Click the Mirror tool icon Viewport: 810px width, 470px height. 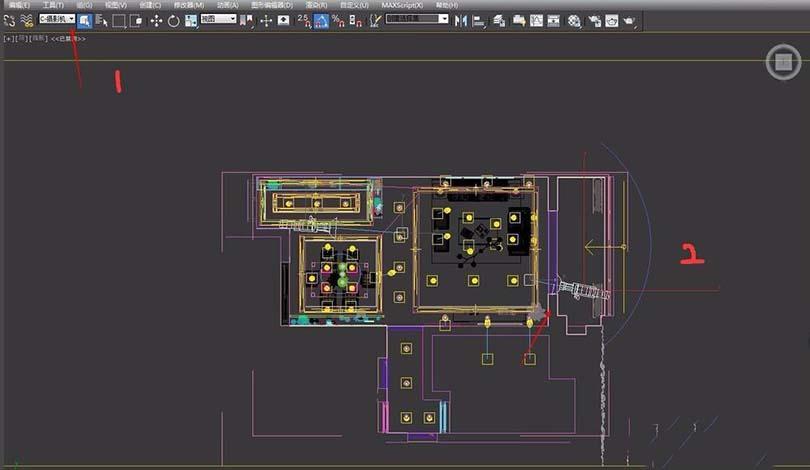tap(461, 21)
